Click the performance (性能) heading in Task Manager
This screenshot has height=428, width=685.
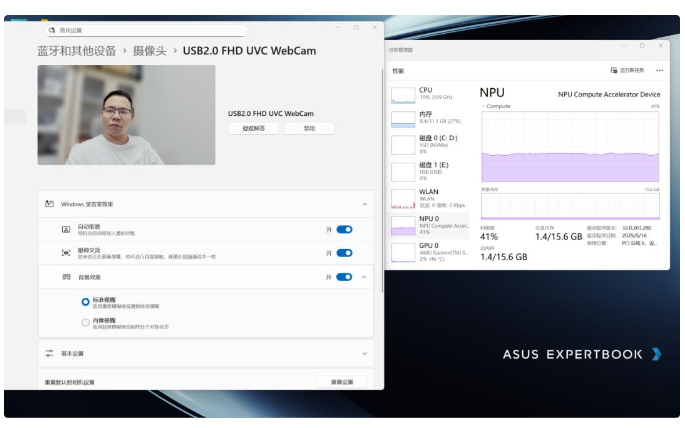[x=398, y=71]
